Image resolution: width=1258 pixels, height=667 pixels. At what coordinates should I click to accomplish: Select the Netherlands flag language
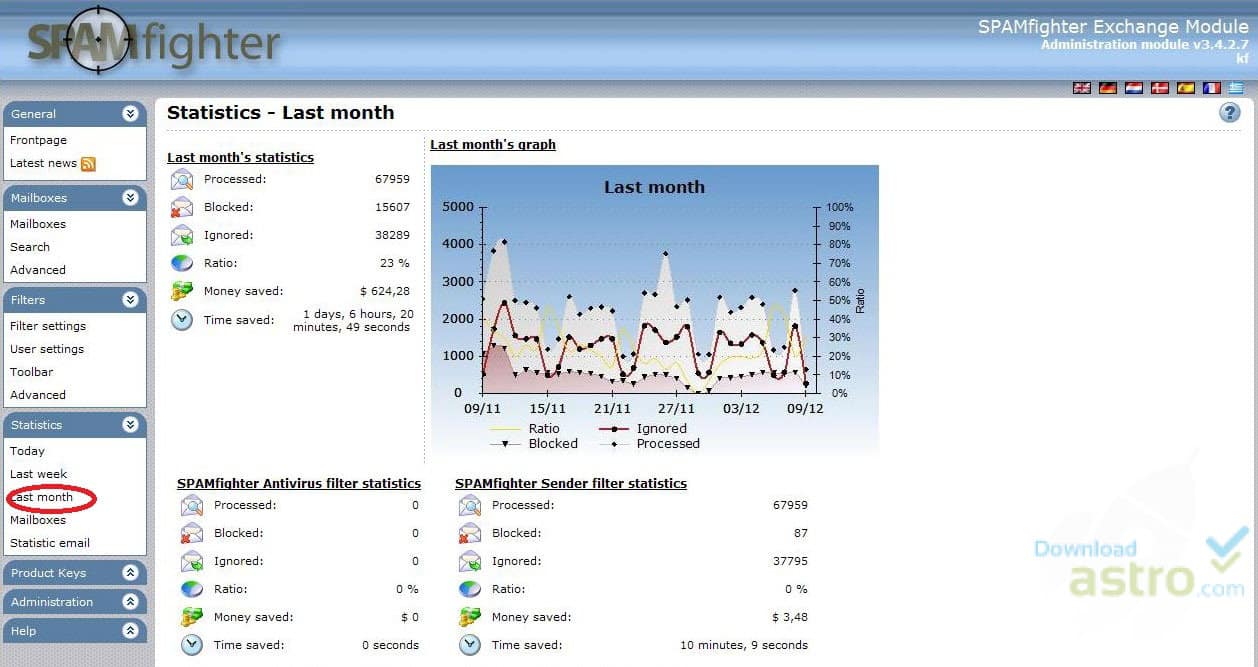click(x=1134, y=88)
